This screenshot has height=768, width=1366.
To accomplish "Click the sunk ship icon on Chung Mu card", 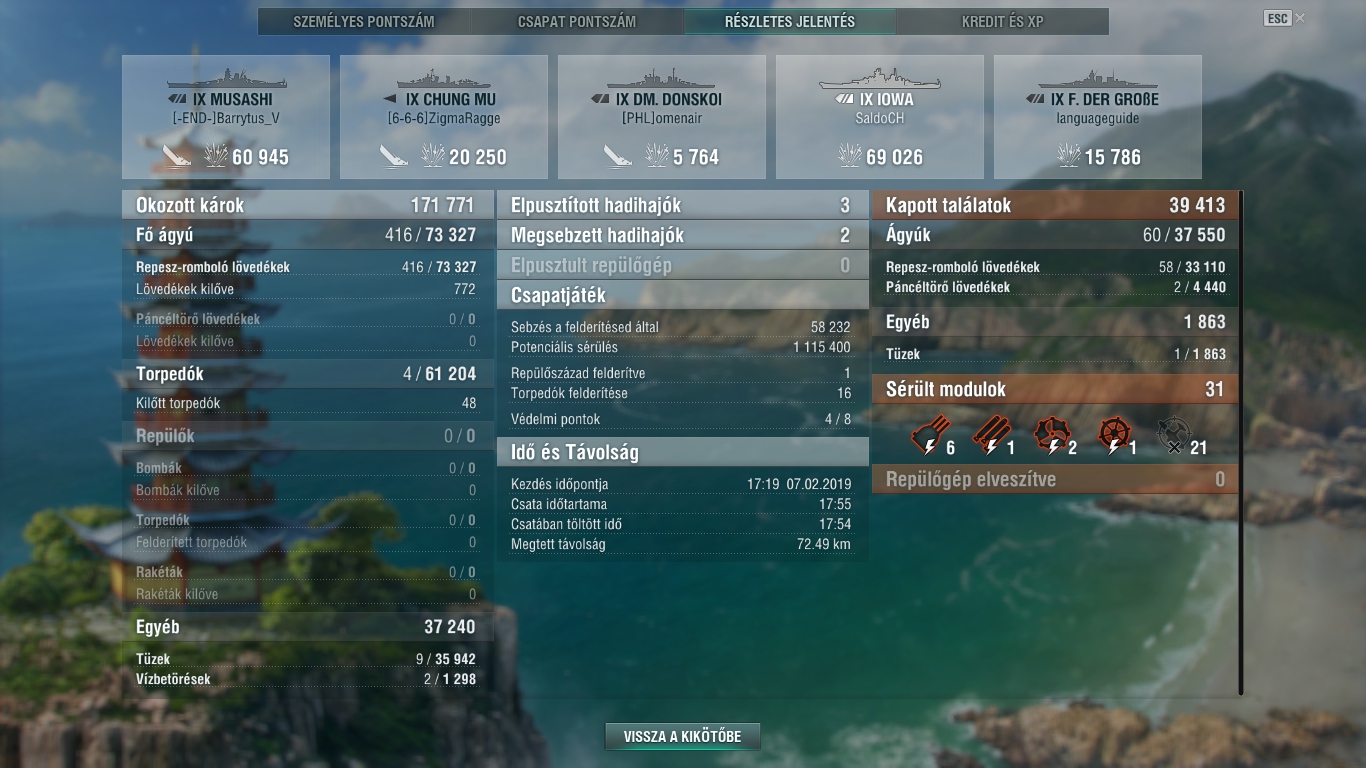I will pos(394,156).
